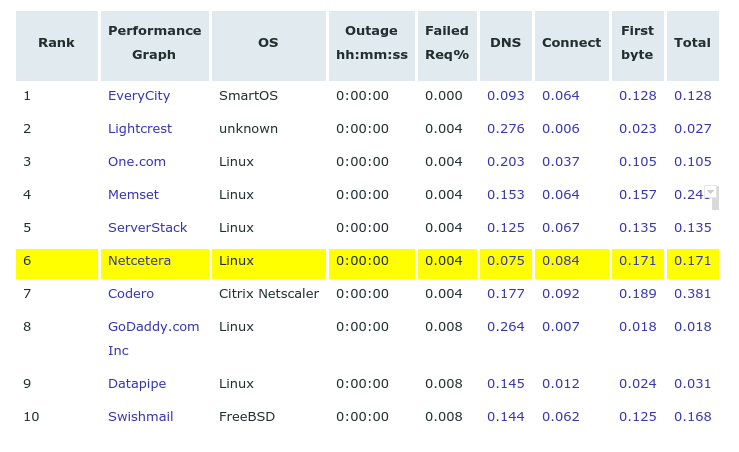Image resolution: width=739 pixels, height=452 pixels.
Task: Click Swishmail Total value 0.168
Action: click(x=692, y=417)
